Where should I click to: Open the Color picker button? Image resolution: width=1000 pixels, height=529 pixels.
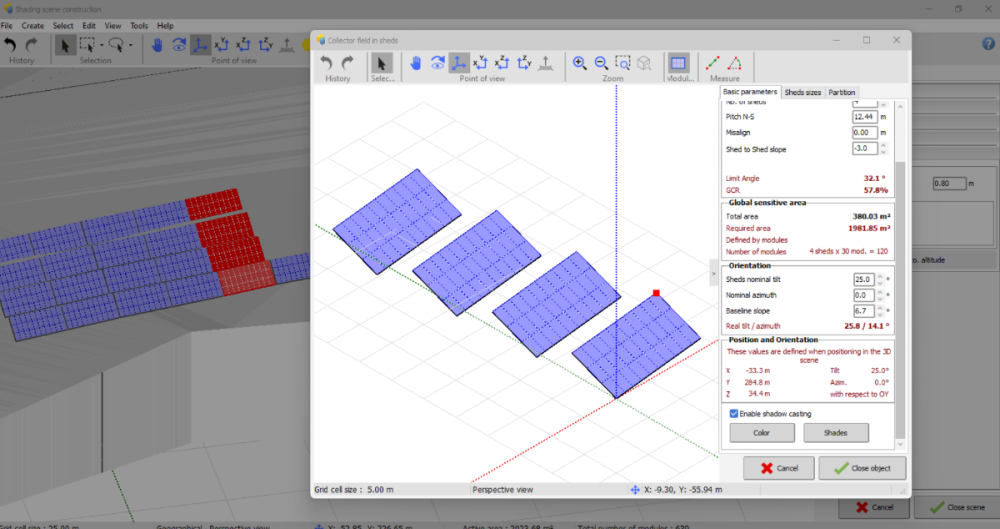pos(761,433)
